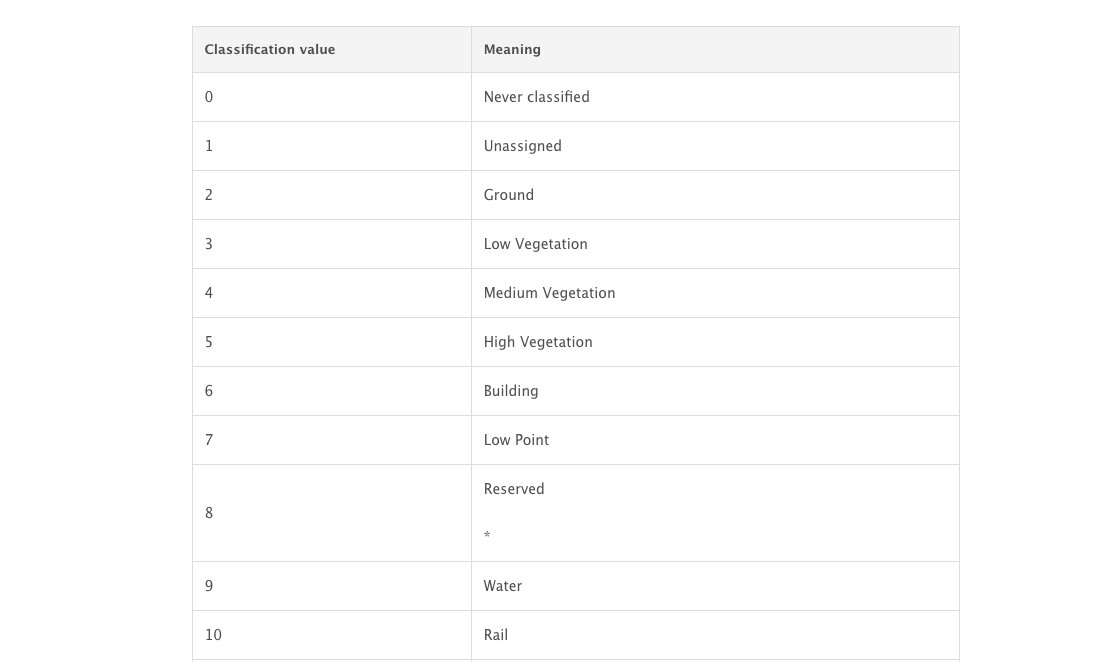The height and width of the screenshot is (662, 1114).
Task: Click the "Meaning" column header
Action: pyautogui.click(x=512, y=50)
